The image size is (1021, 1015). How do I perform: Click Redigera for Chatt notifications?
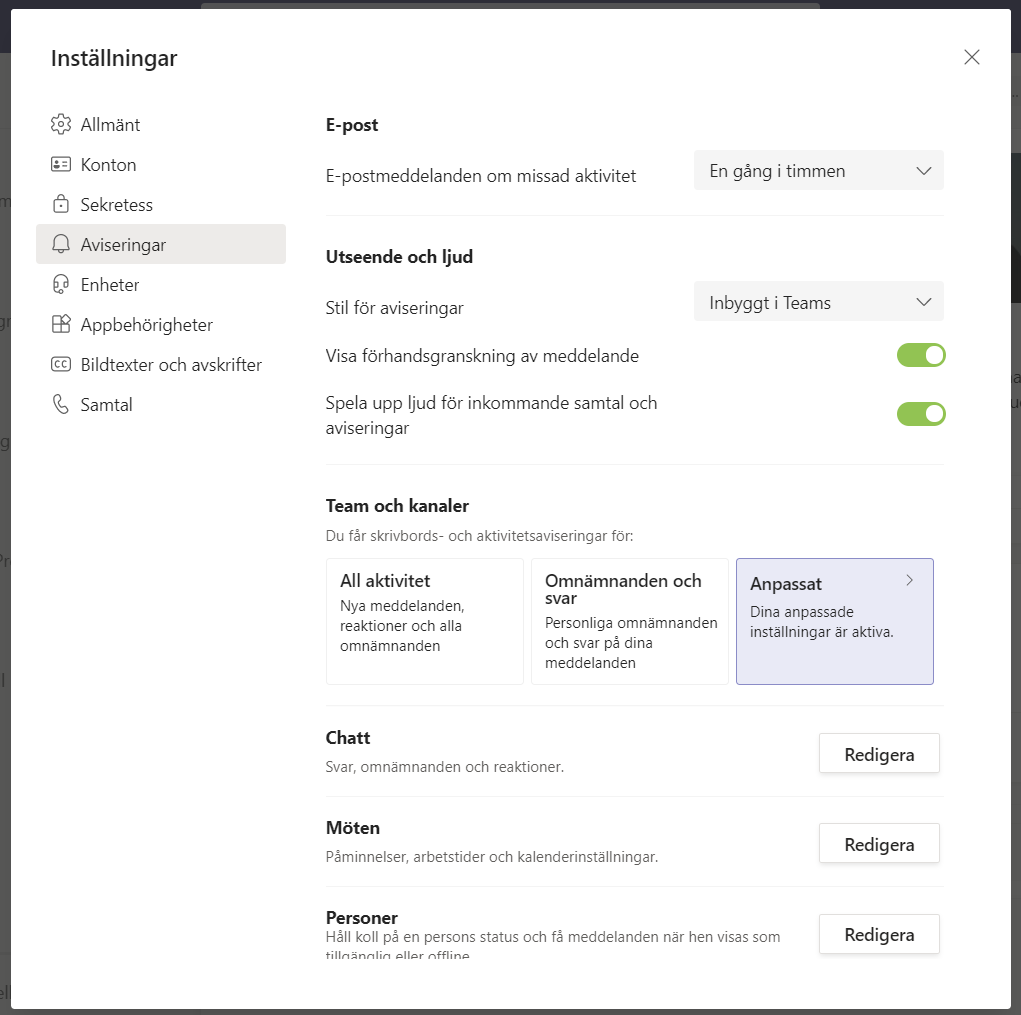879,754
